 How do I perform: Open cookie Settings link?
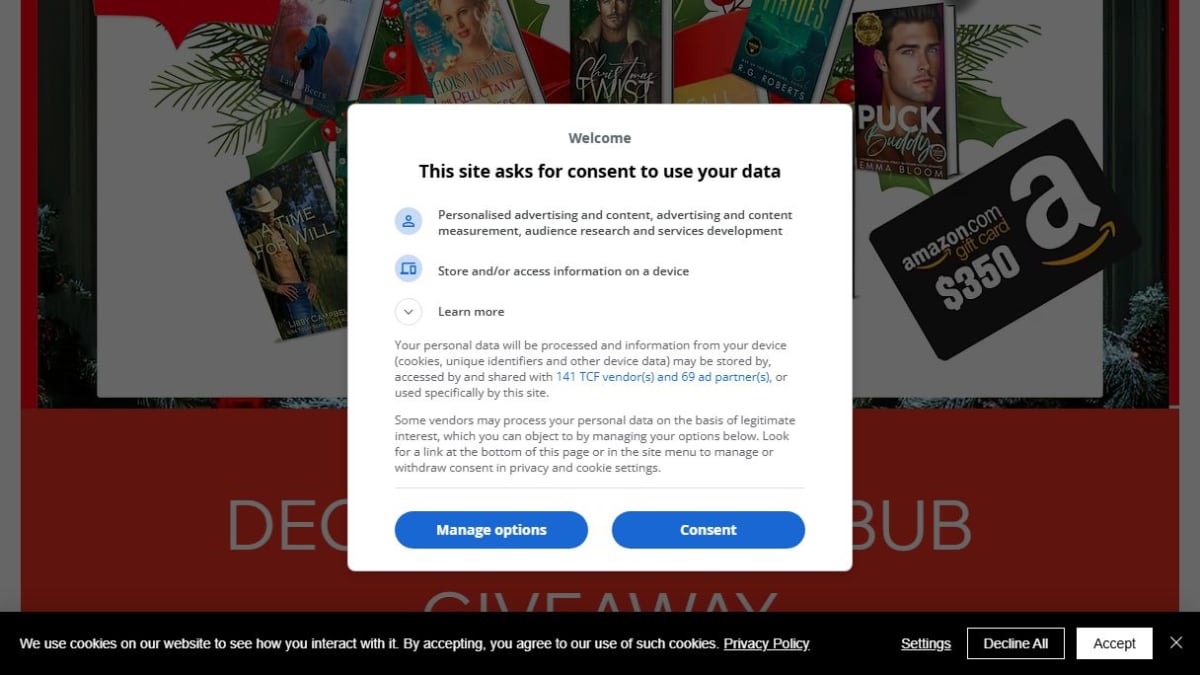[x=926, y=644]
